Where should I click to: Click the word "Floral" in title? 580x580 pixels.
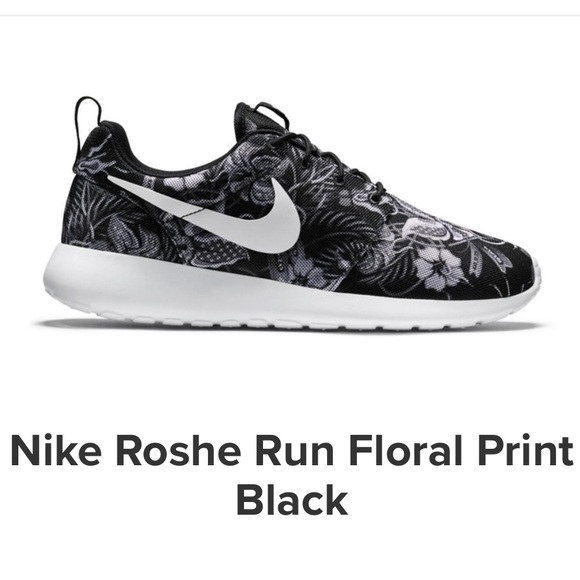tap(406, 451)
